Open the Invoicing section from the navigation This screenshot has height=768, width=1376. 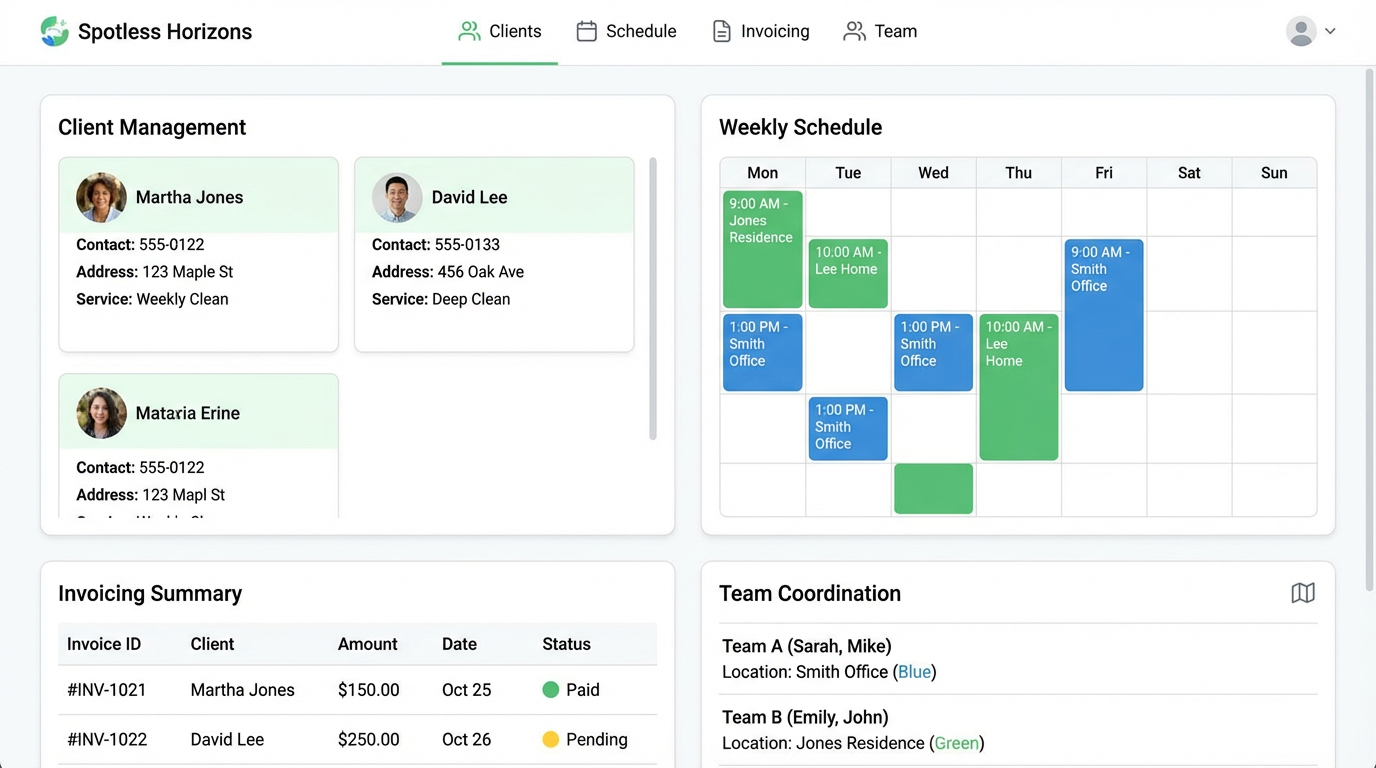point(774,31)
